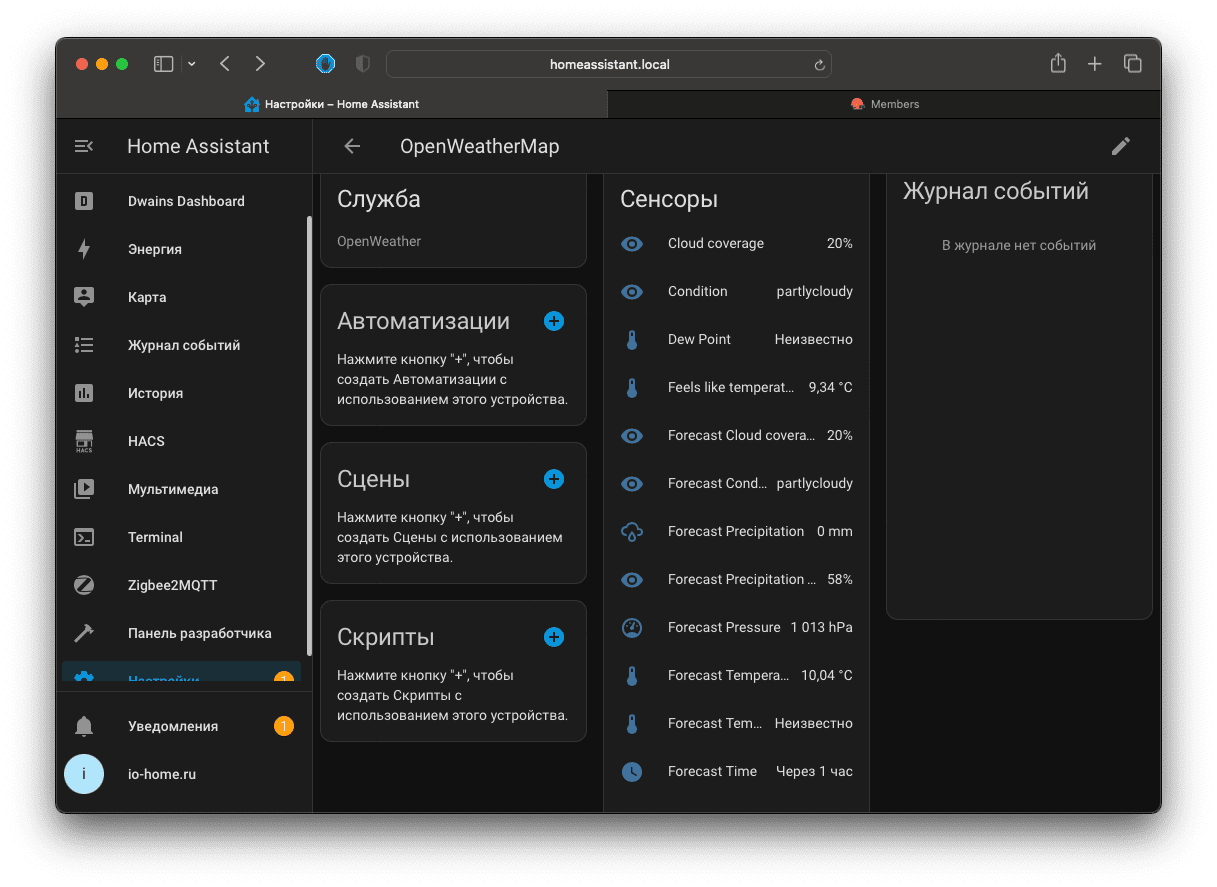This screenshot has height=887, width=1217.
Task: Click the Feels like temperature thermometer icon
Action: tap(632, 387)
